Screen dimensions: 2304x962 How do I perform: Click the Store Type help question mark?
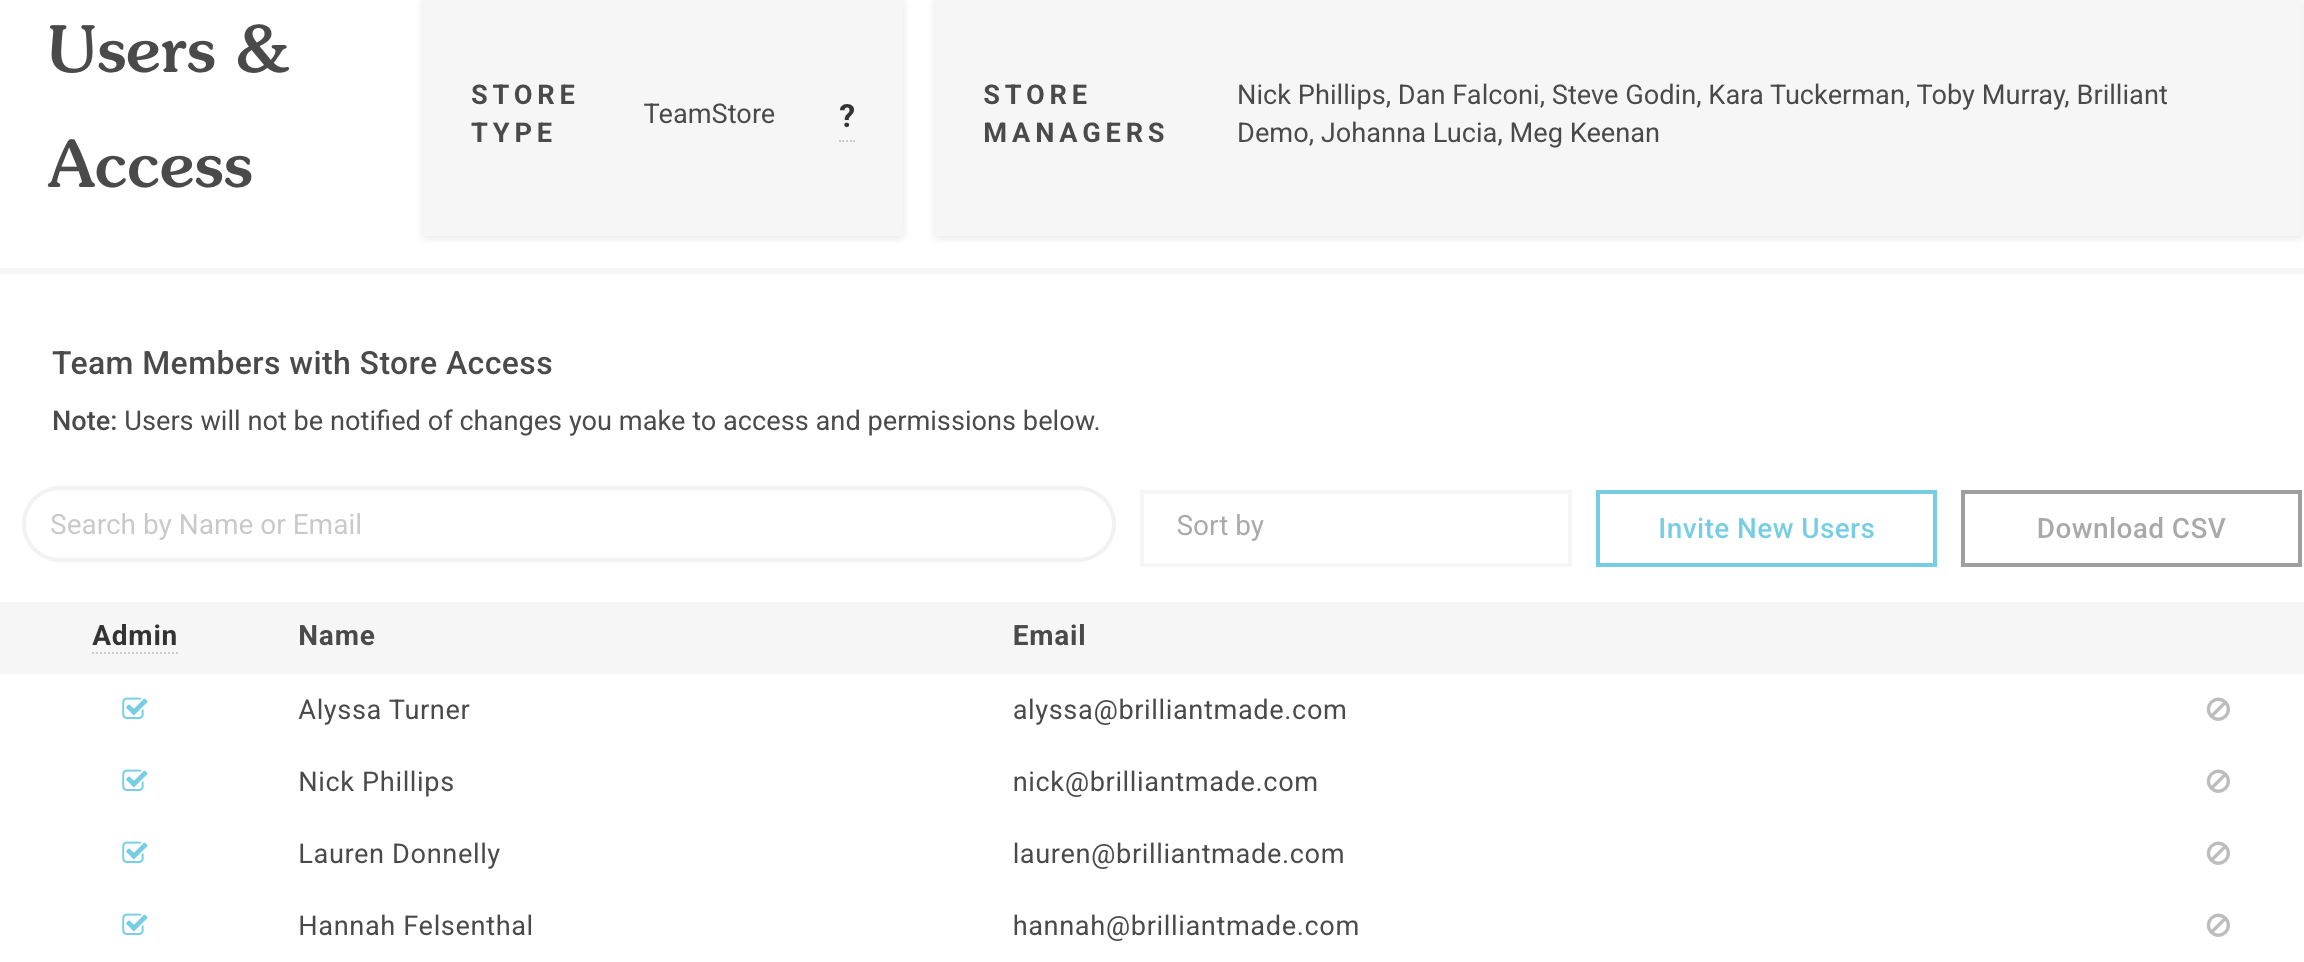847,116
